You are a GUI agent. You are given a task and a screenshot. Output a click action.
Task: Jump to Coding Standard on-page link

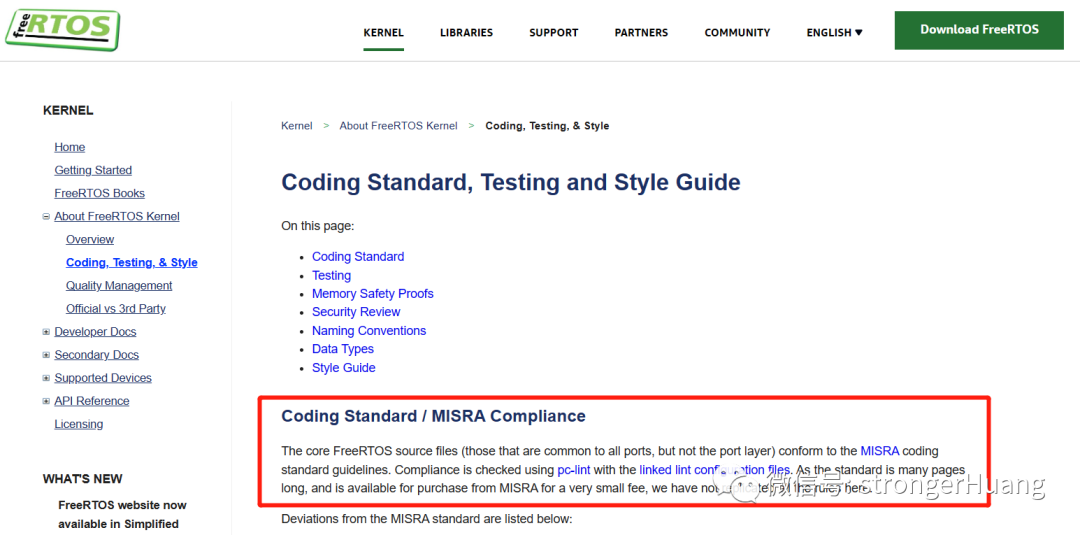click(358, 257)
